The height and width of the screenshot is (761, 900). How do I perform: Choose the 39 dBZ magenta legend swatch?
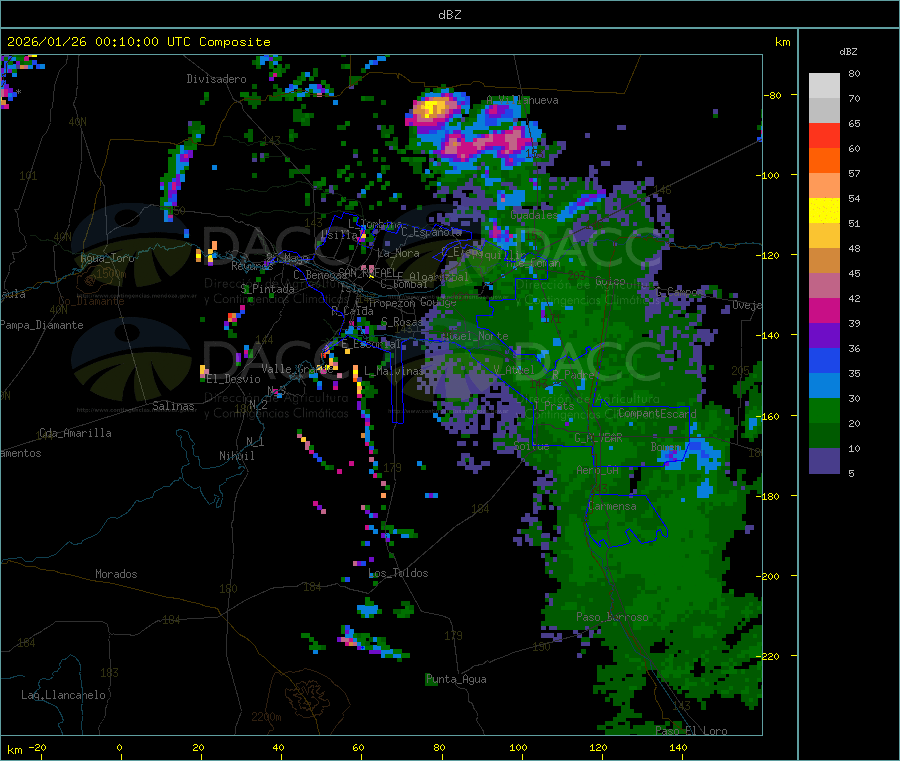[x=824, y=310]
